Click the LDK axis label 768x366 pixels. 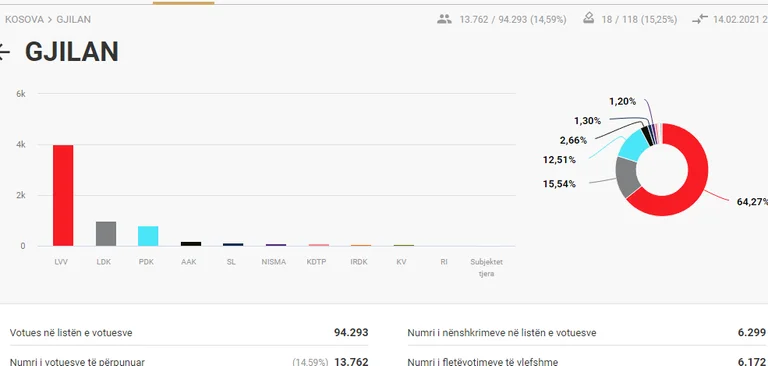104,262
